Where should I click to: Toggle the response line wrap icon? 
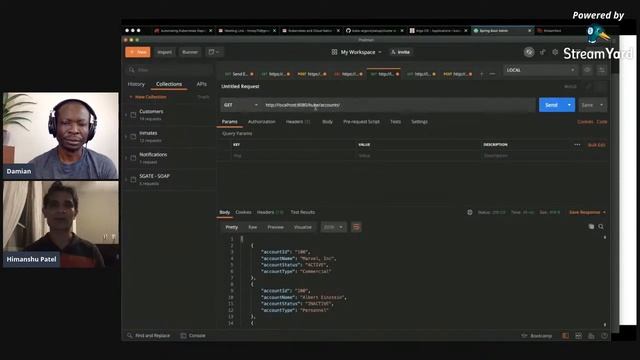(356, 227)
